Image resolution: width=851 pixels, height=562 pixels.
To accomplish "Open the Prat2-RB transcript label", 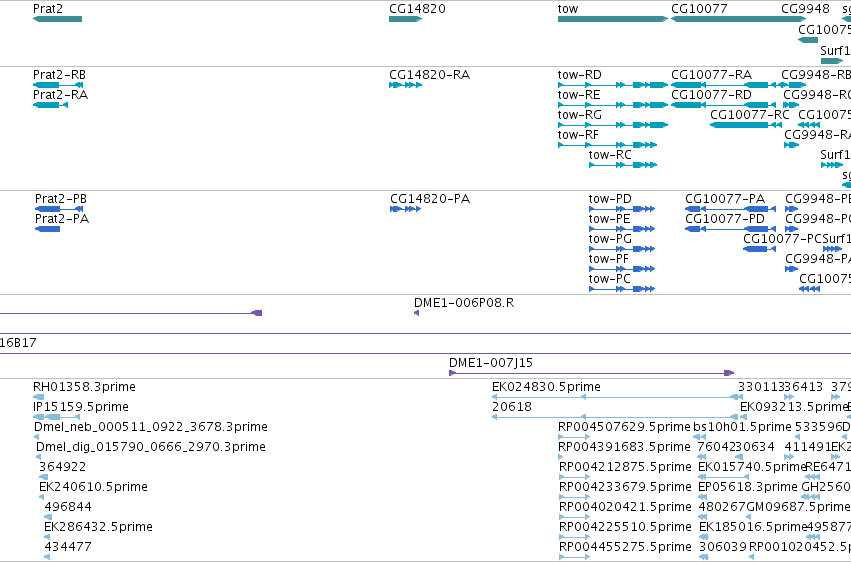I will click(59, 75).
